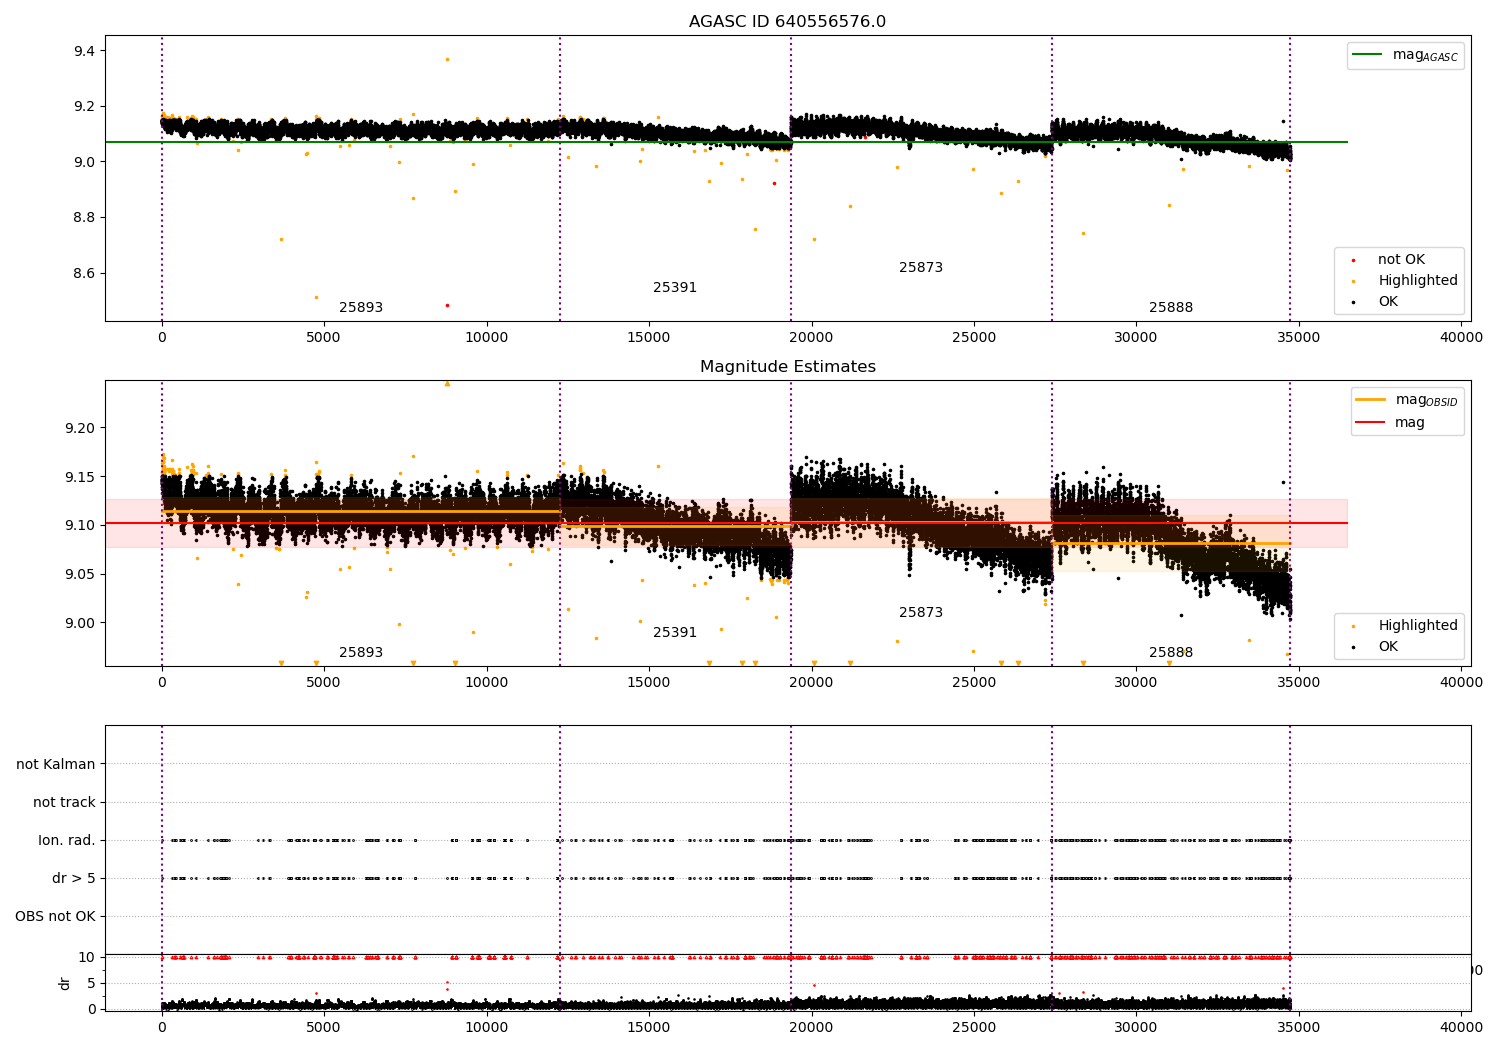Click the 25888 obsid label in the top plot
Screen dimensions: 1500x1050
pos(1171,307)
